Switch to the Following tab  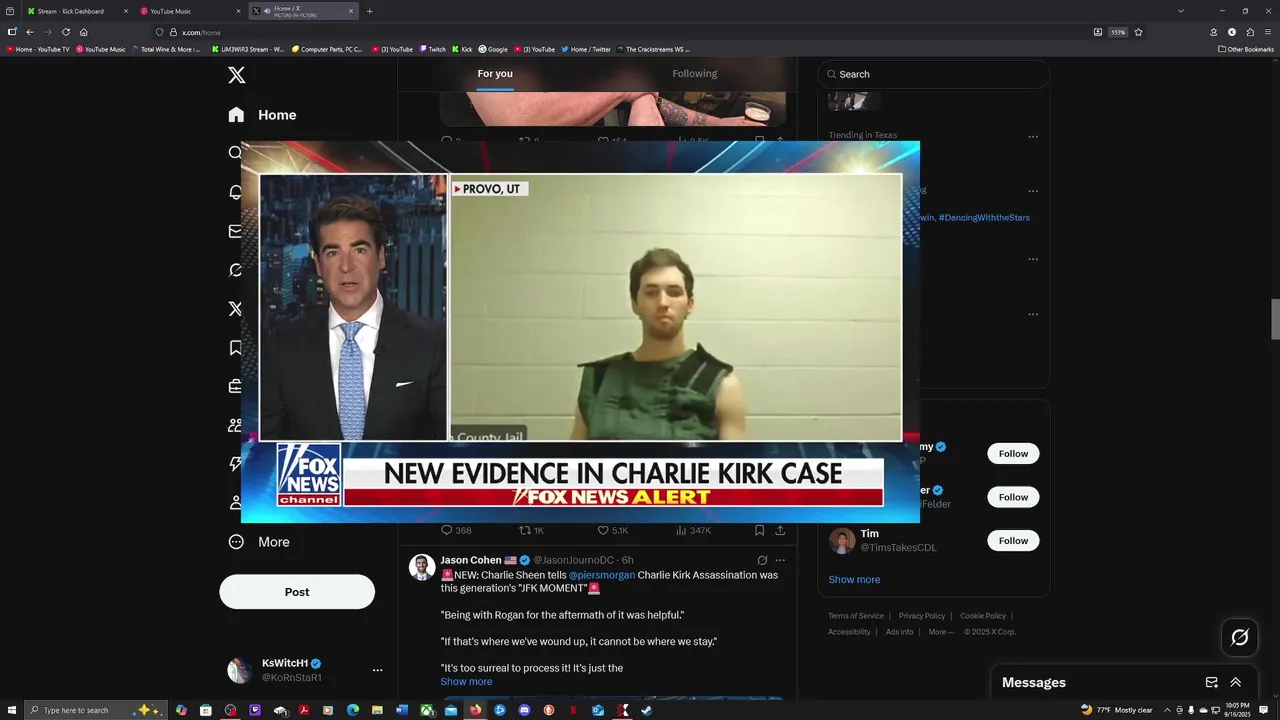[695, 74]
